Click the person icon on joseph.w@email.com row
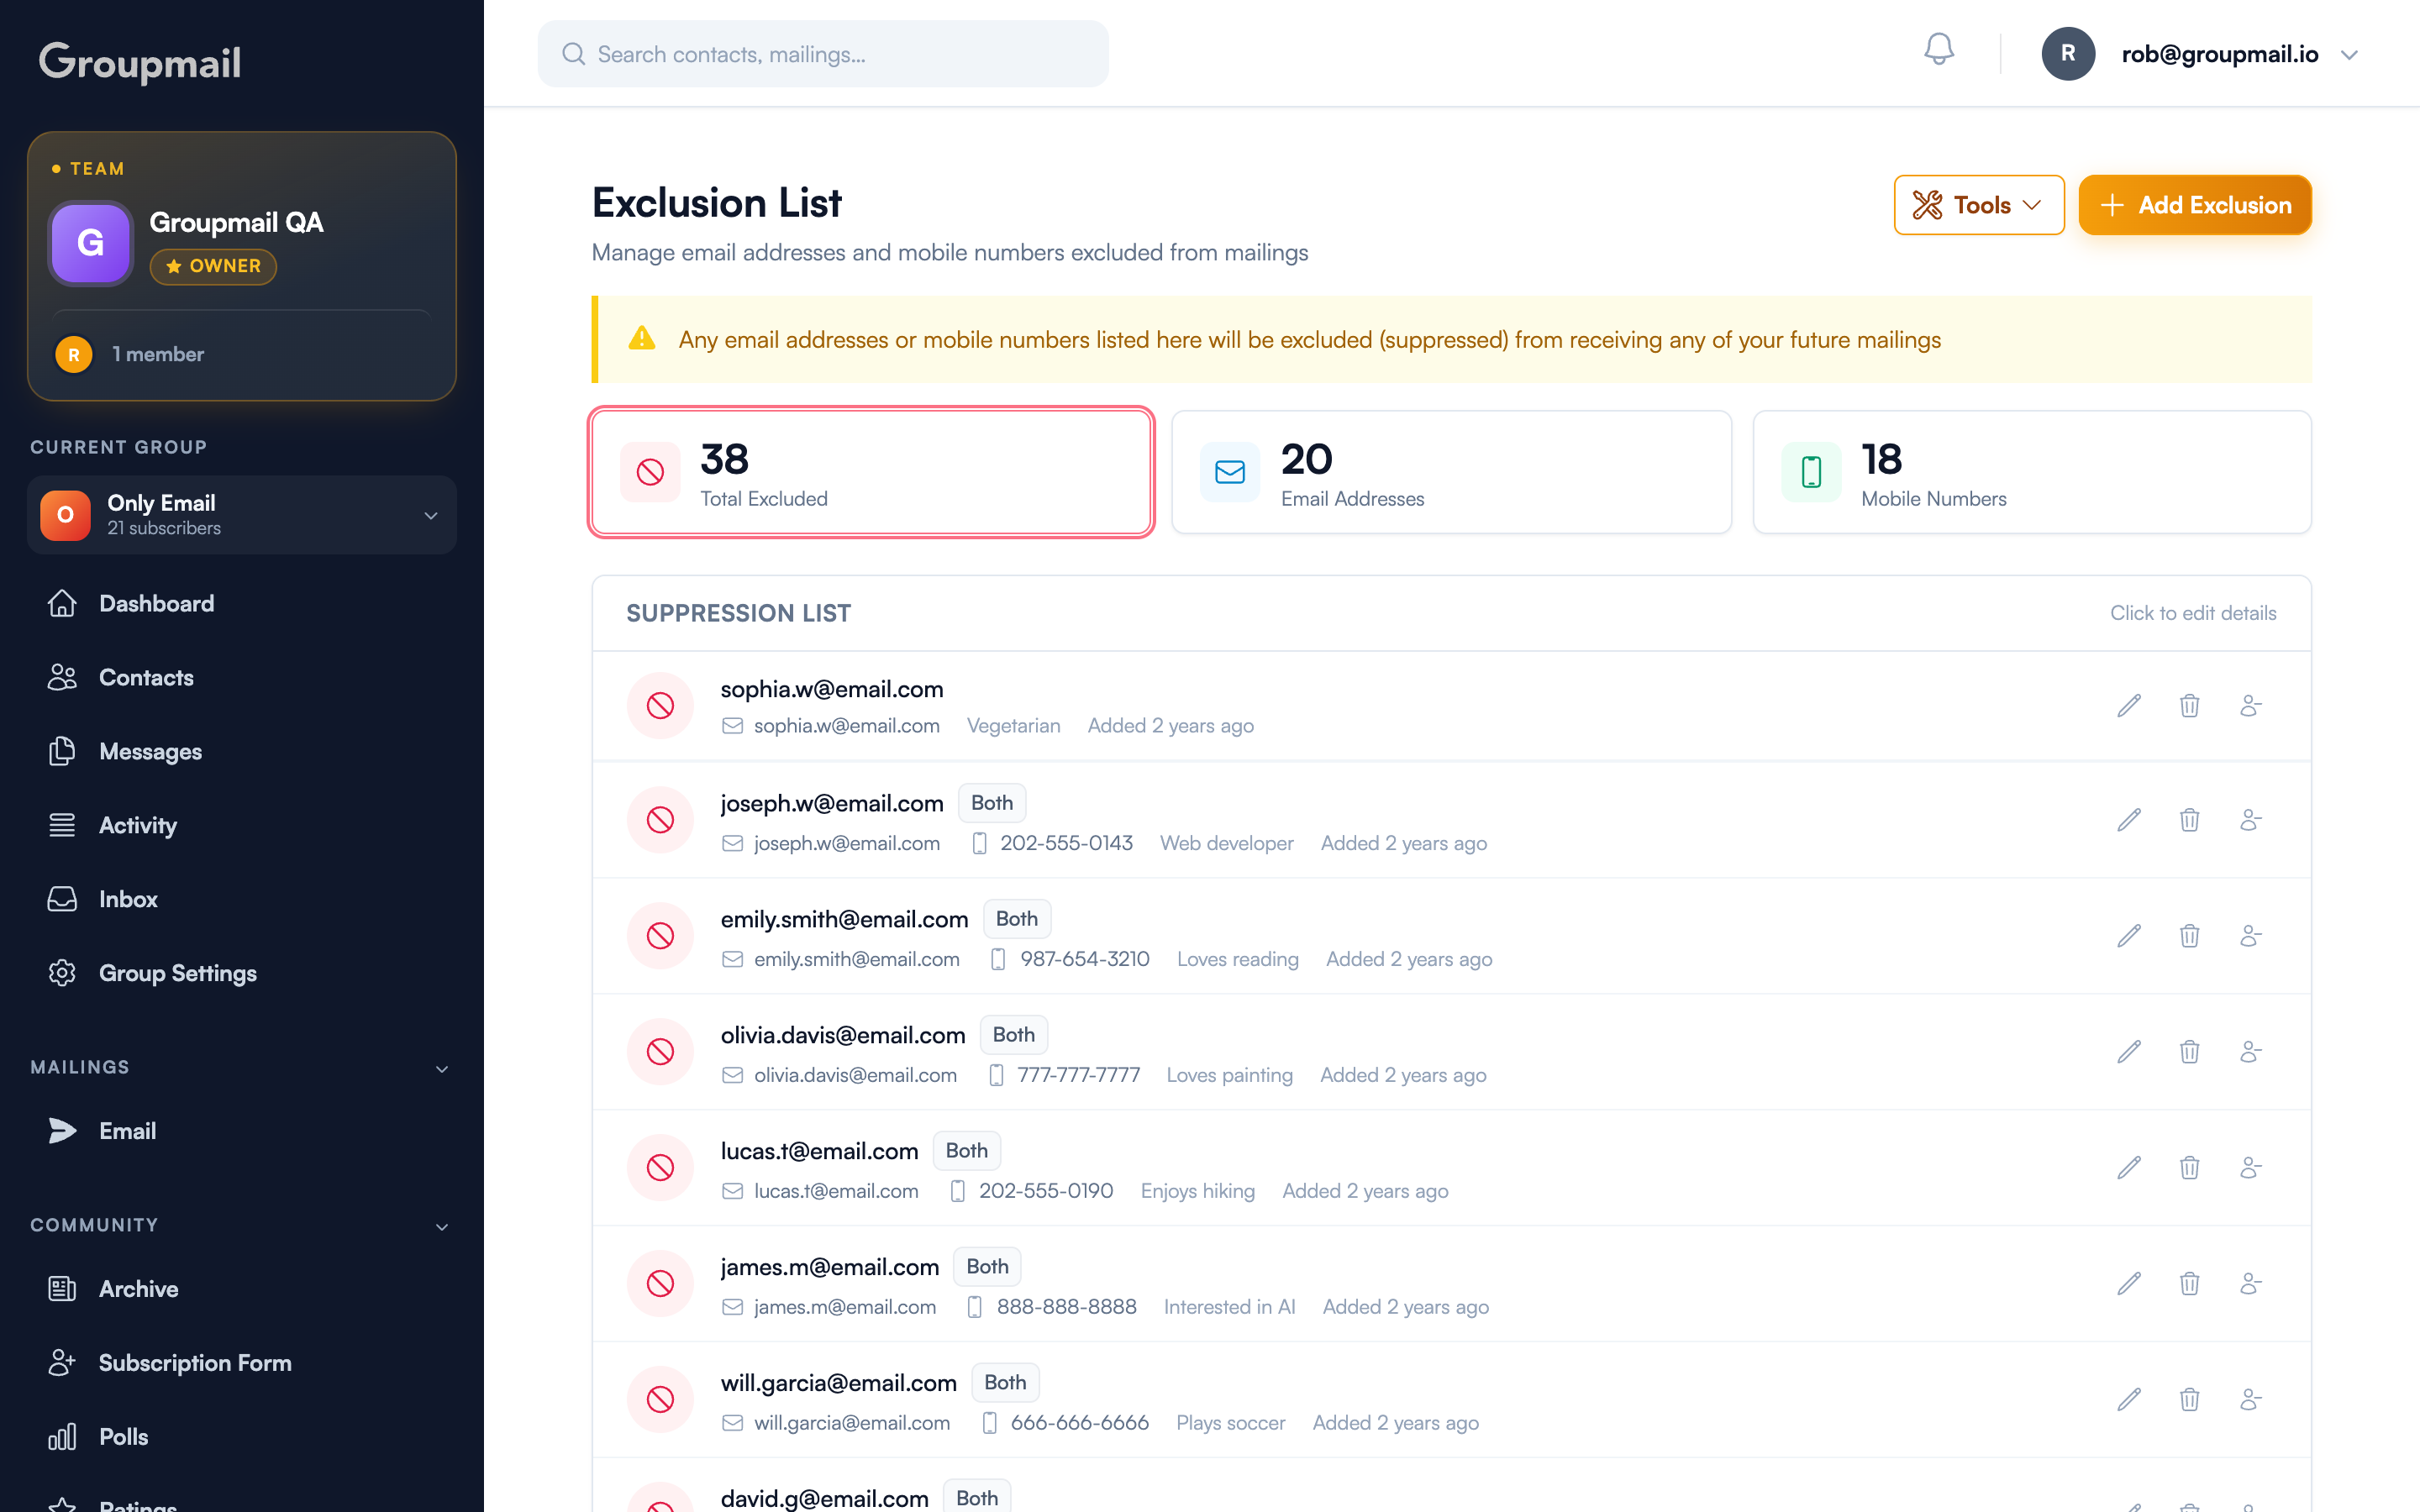 [x=2250, y=820]
